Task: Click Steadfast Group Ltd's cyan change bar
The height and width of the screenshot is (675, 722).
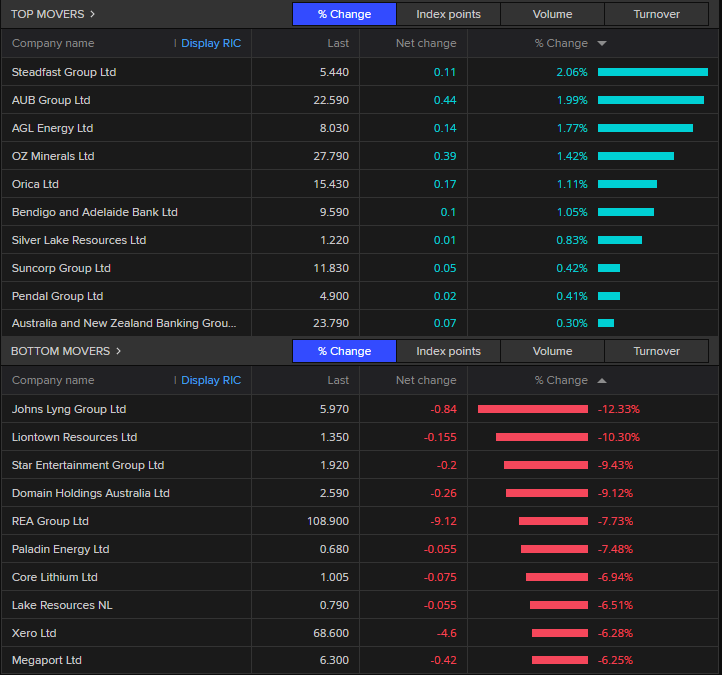Action: point(652,72)
